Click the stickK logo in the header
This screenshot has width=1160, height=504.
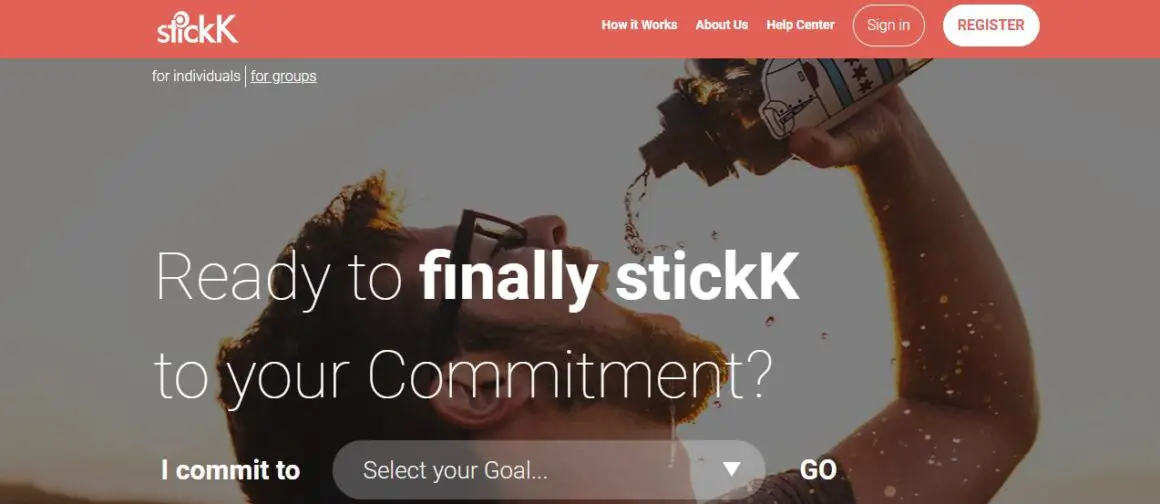tap(198, 27)
